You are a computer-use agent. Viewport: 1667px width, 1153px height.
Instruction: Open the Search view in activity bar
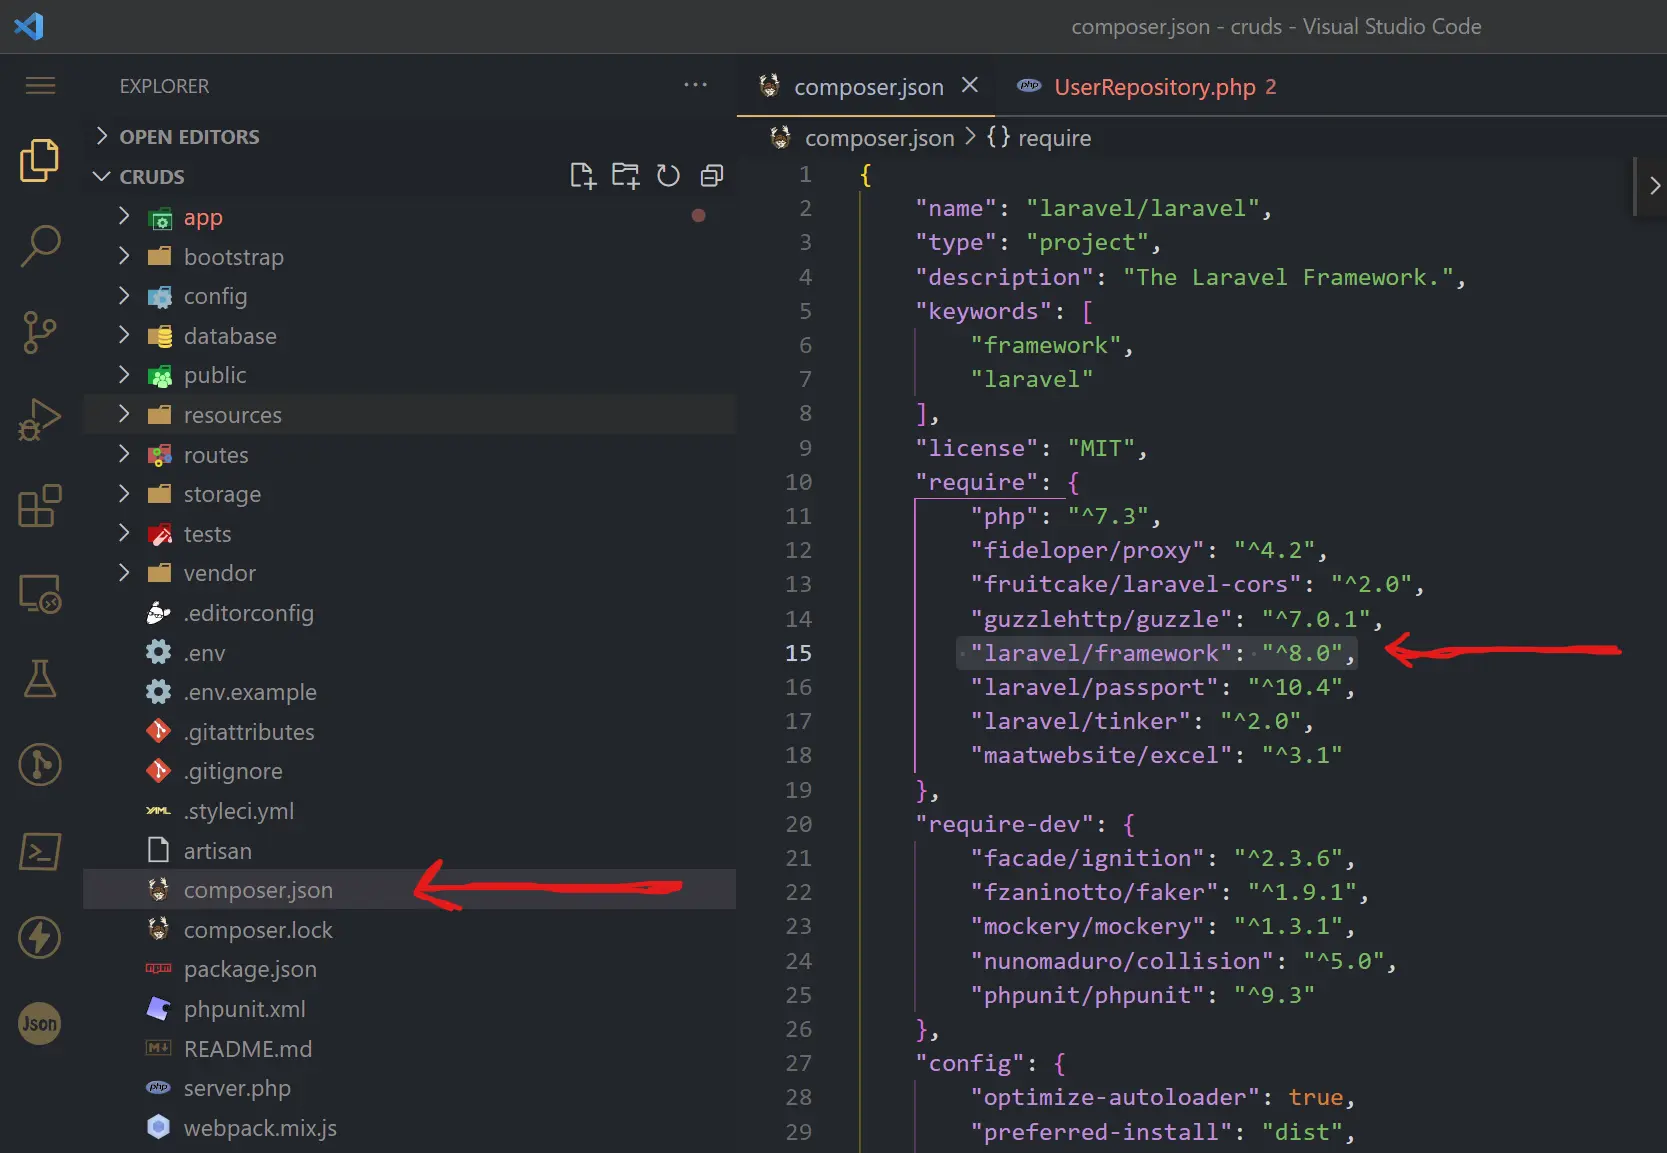(40, 246)
